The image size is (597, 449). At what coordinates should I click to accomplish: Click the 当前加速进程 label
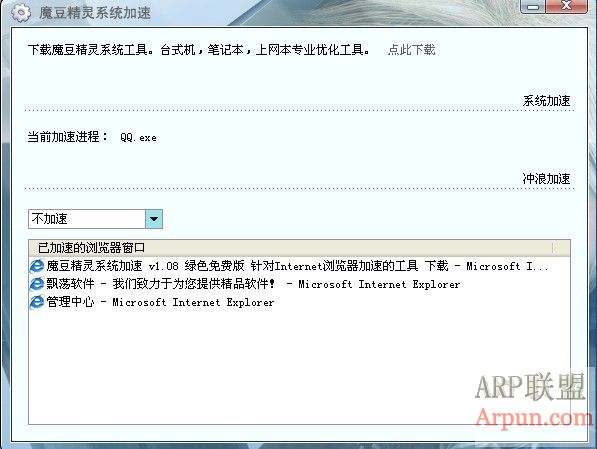(x=67, y=137)
